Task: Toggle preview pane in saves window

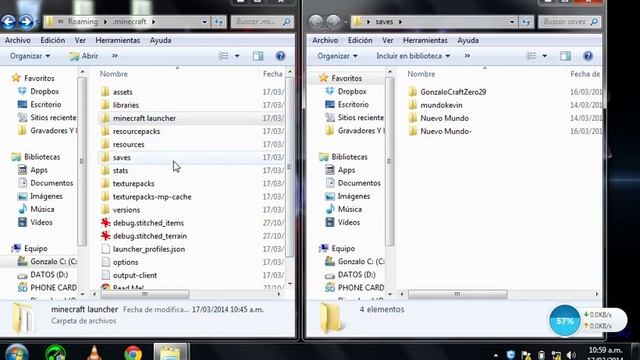Action: [565, 56]
